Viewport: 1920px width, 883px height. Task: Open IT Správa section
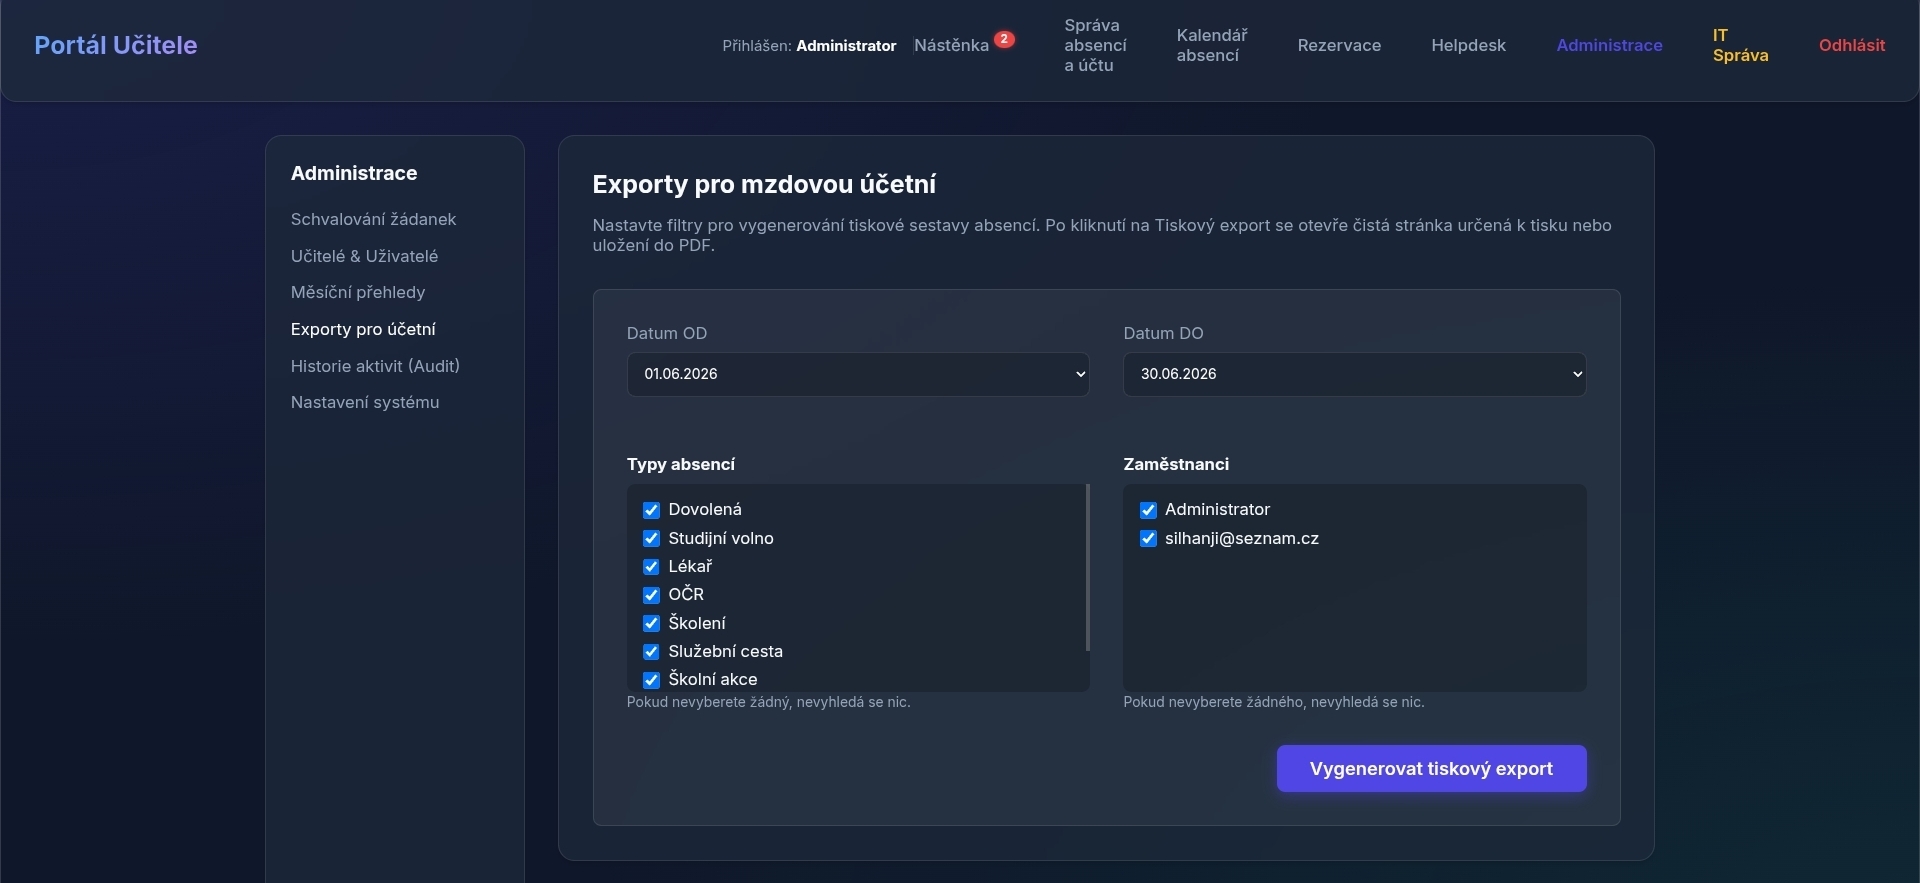1740,45
